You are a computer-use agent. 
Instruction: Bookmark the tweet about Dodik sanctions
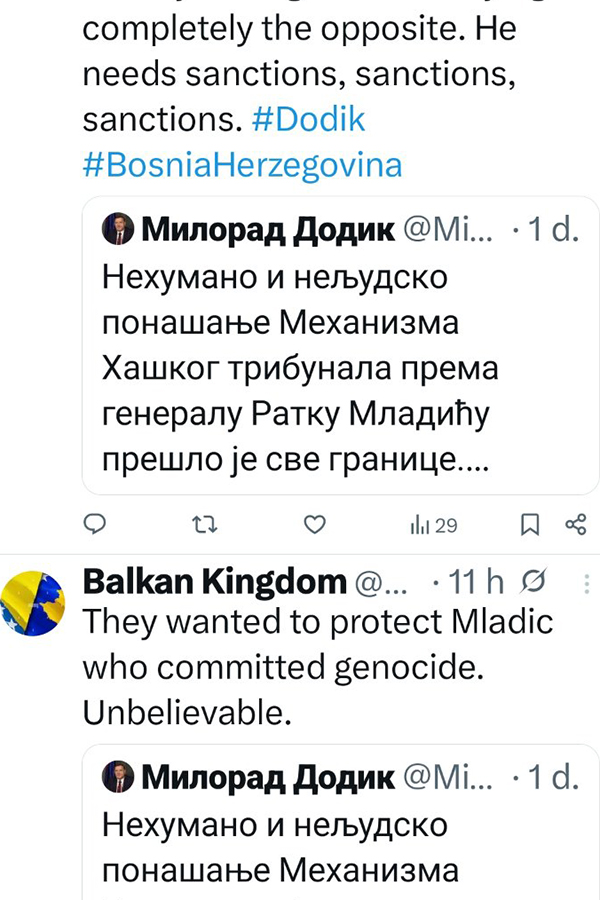click(x=530, y=524)
